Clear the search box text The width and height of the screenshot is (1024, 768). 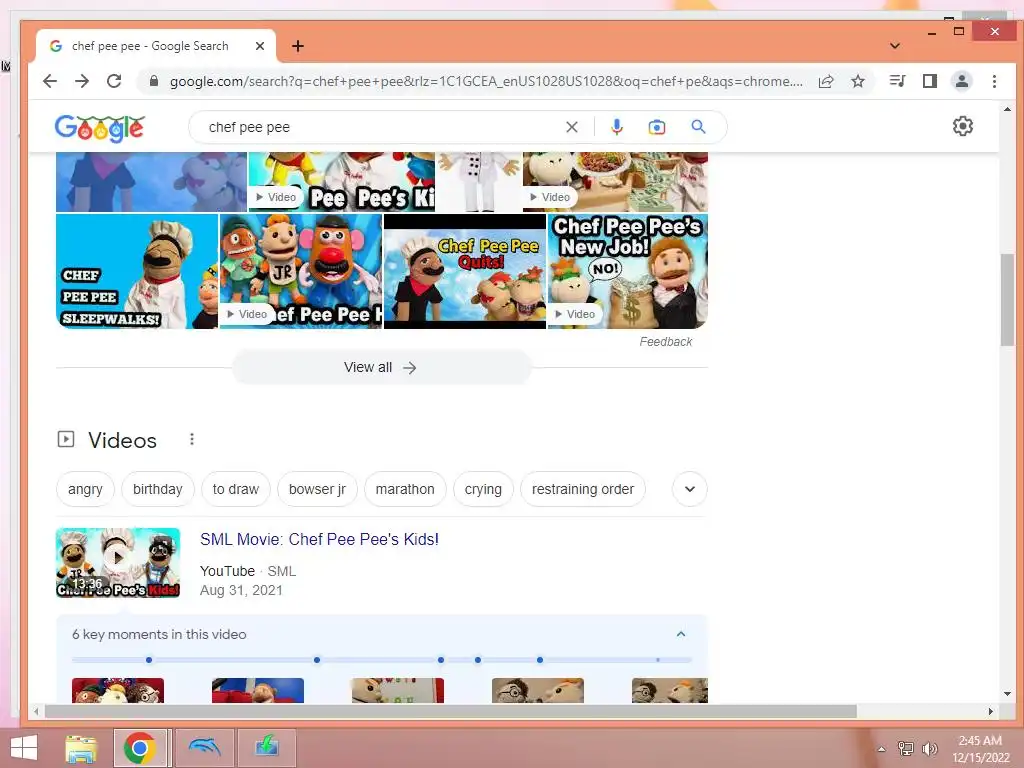(x=571, y=127)
